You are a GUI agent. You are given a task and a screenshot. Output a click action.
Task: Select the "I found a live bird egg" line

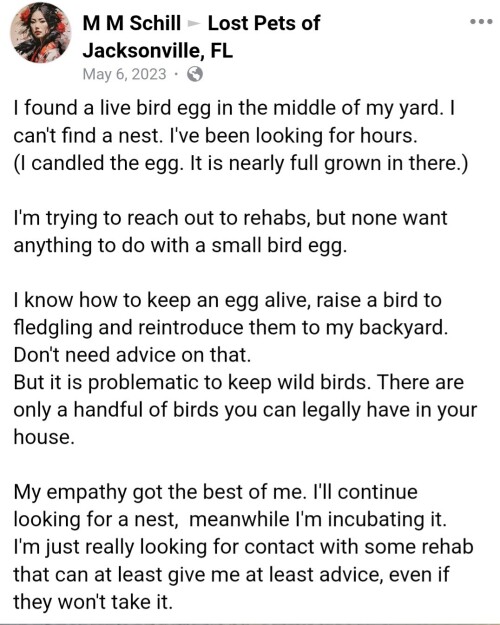pos(234,108)
